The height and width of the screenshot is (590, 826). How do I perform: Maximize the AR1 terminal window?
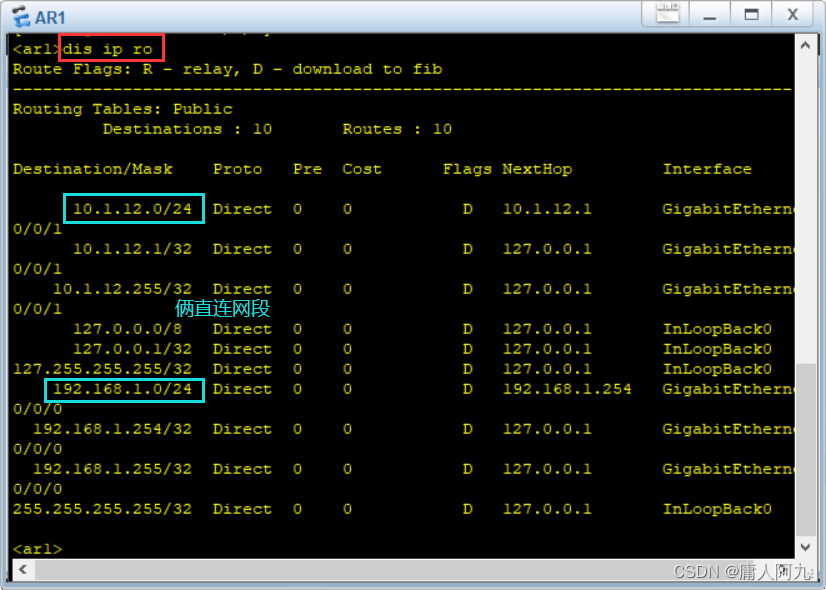pyautogui.click(x=751, y=14)
